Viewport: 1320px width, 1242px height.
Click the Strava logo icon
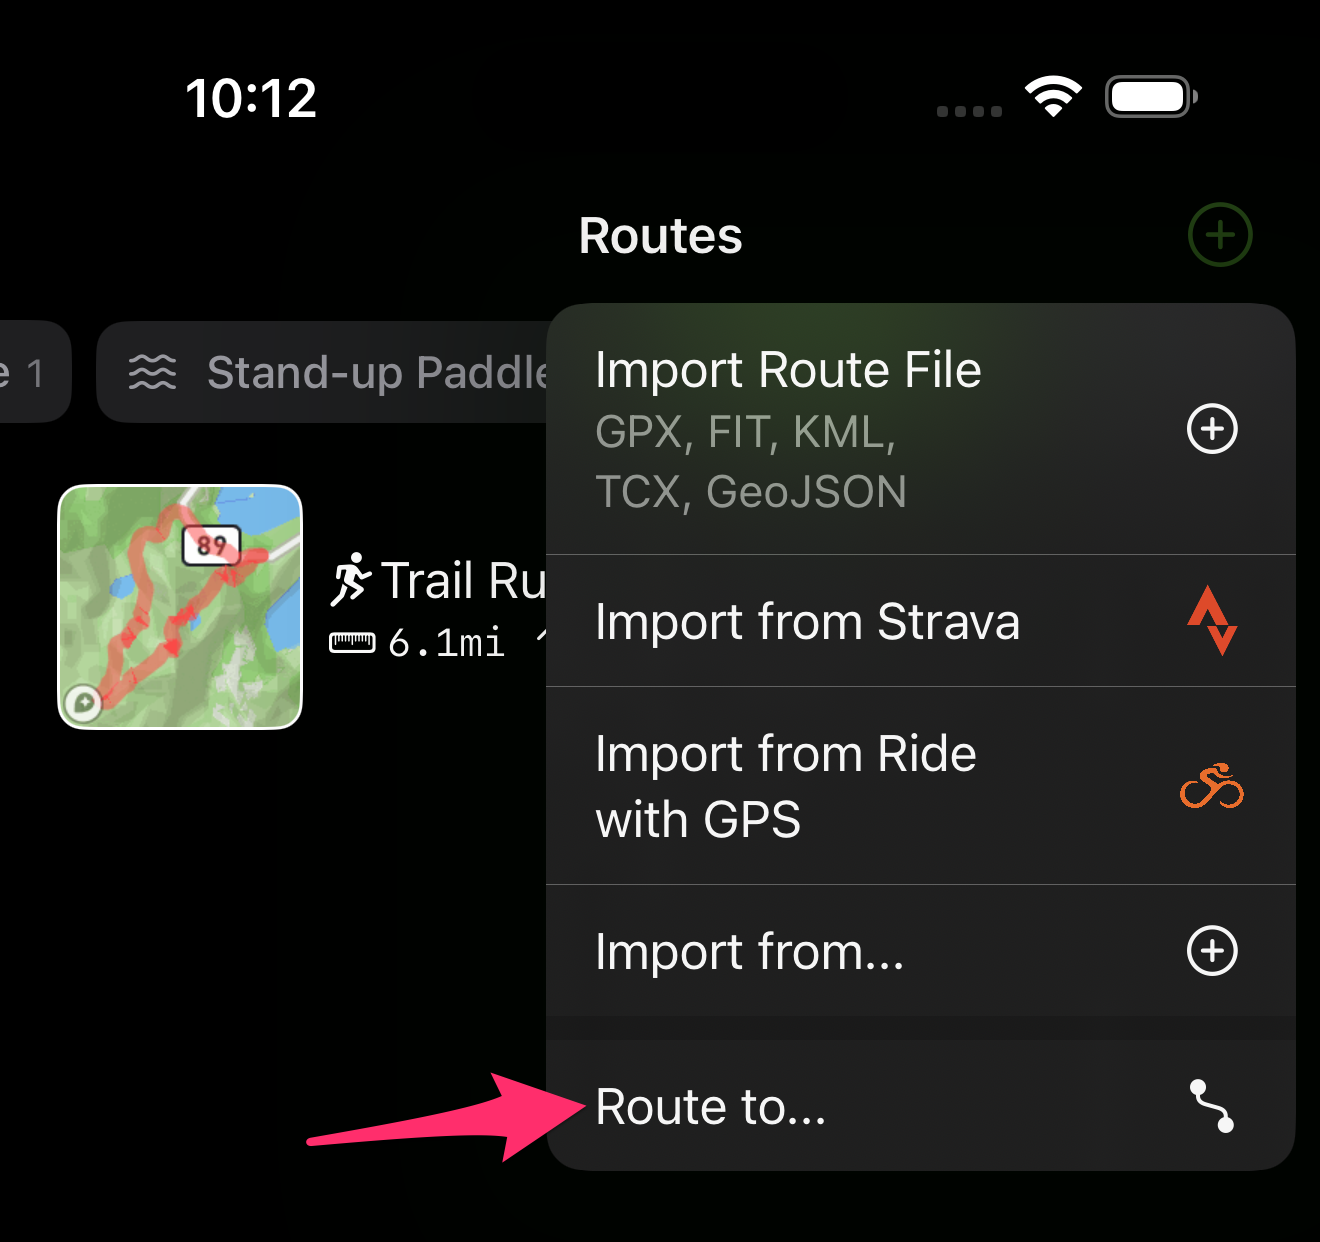[1212, 620]
